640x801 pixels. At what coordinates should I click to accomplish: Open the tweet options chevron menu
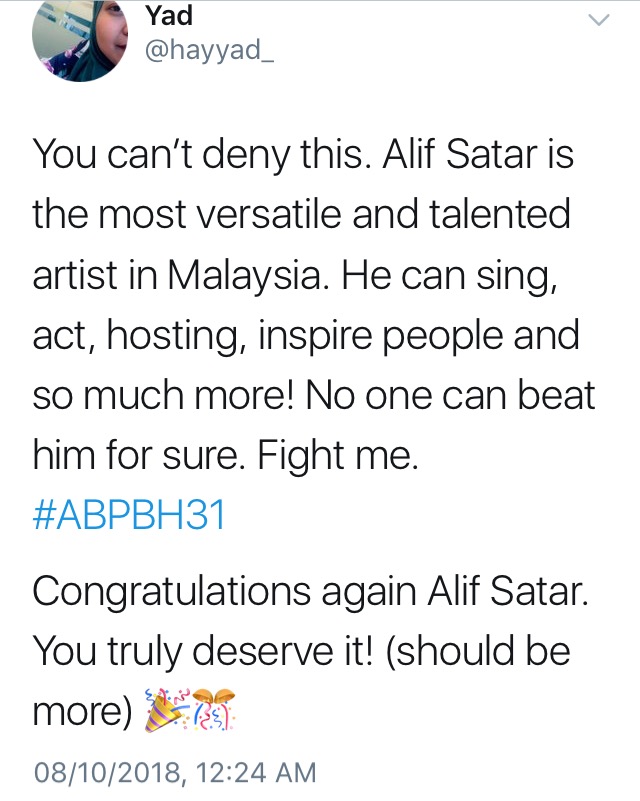[x=599, y=20]
